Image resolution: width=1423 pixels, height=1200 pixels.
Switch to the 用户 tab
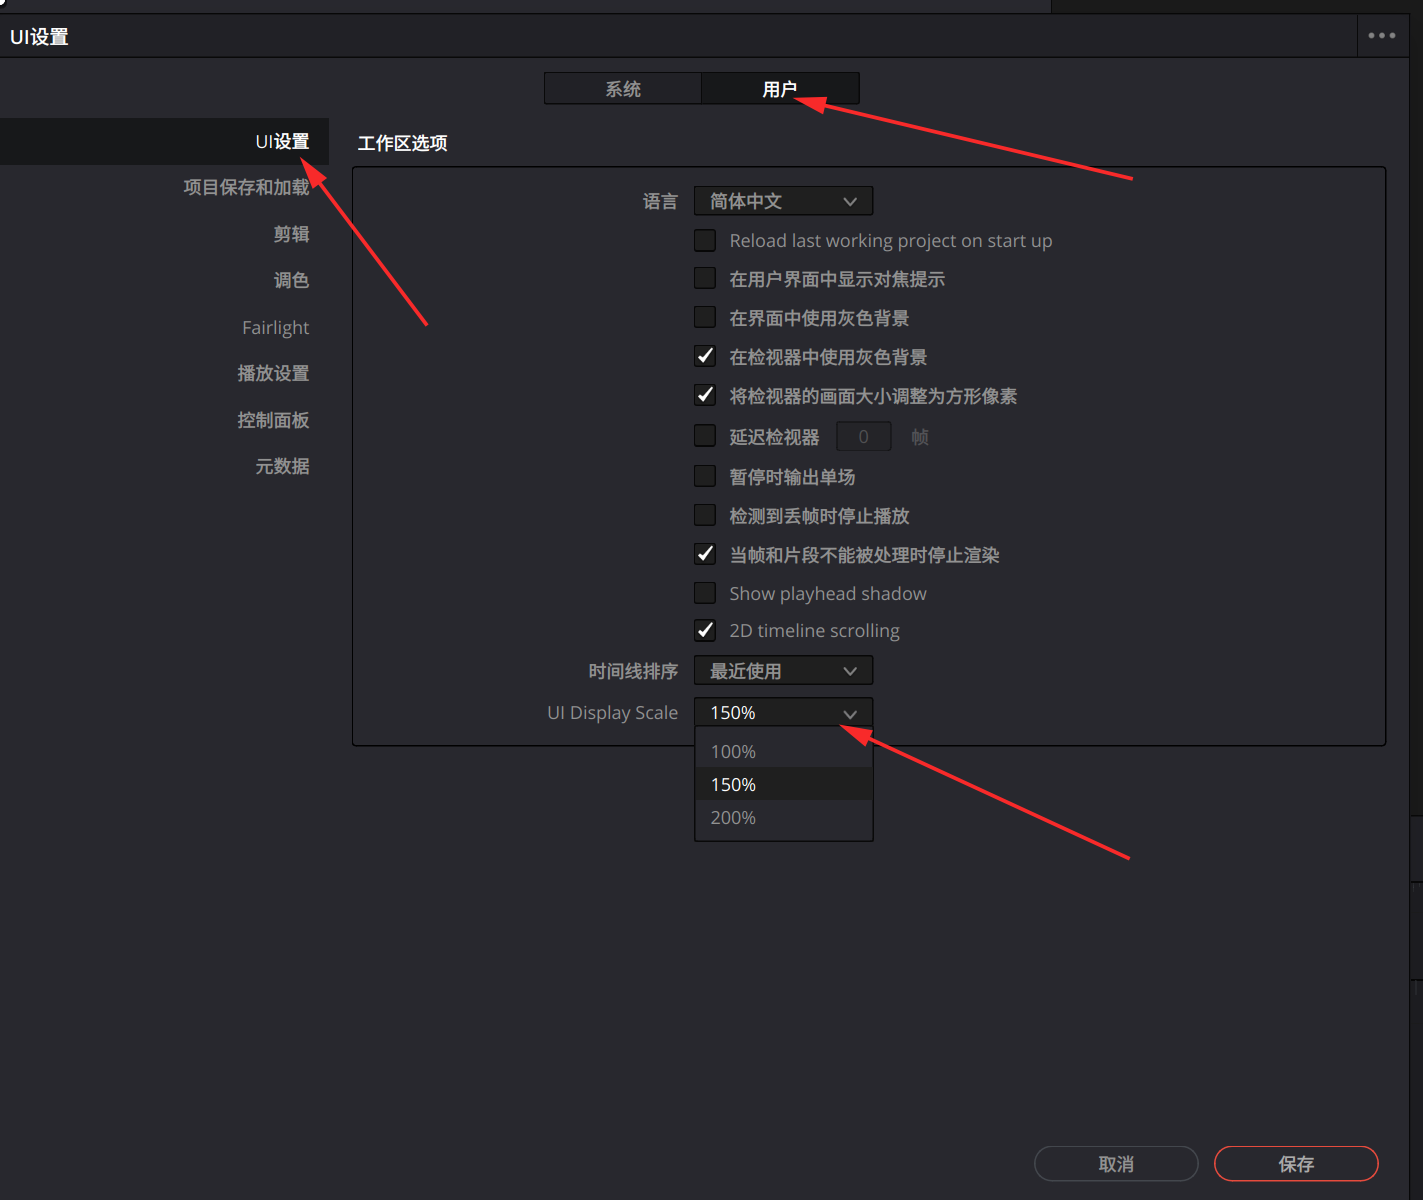pos(780,88)
